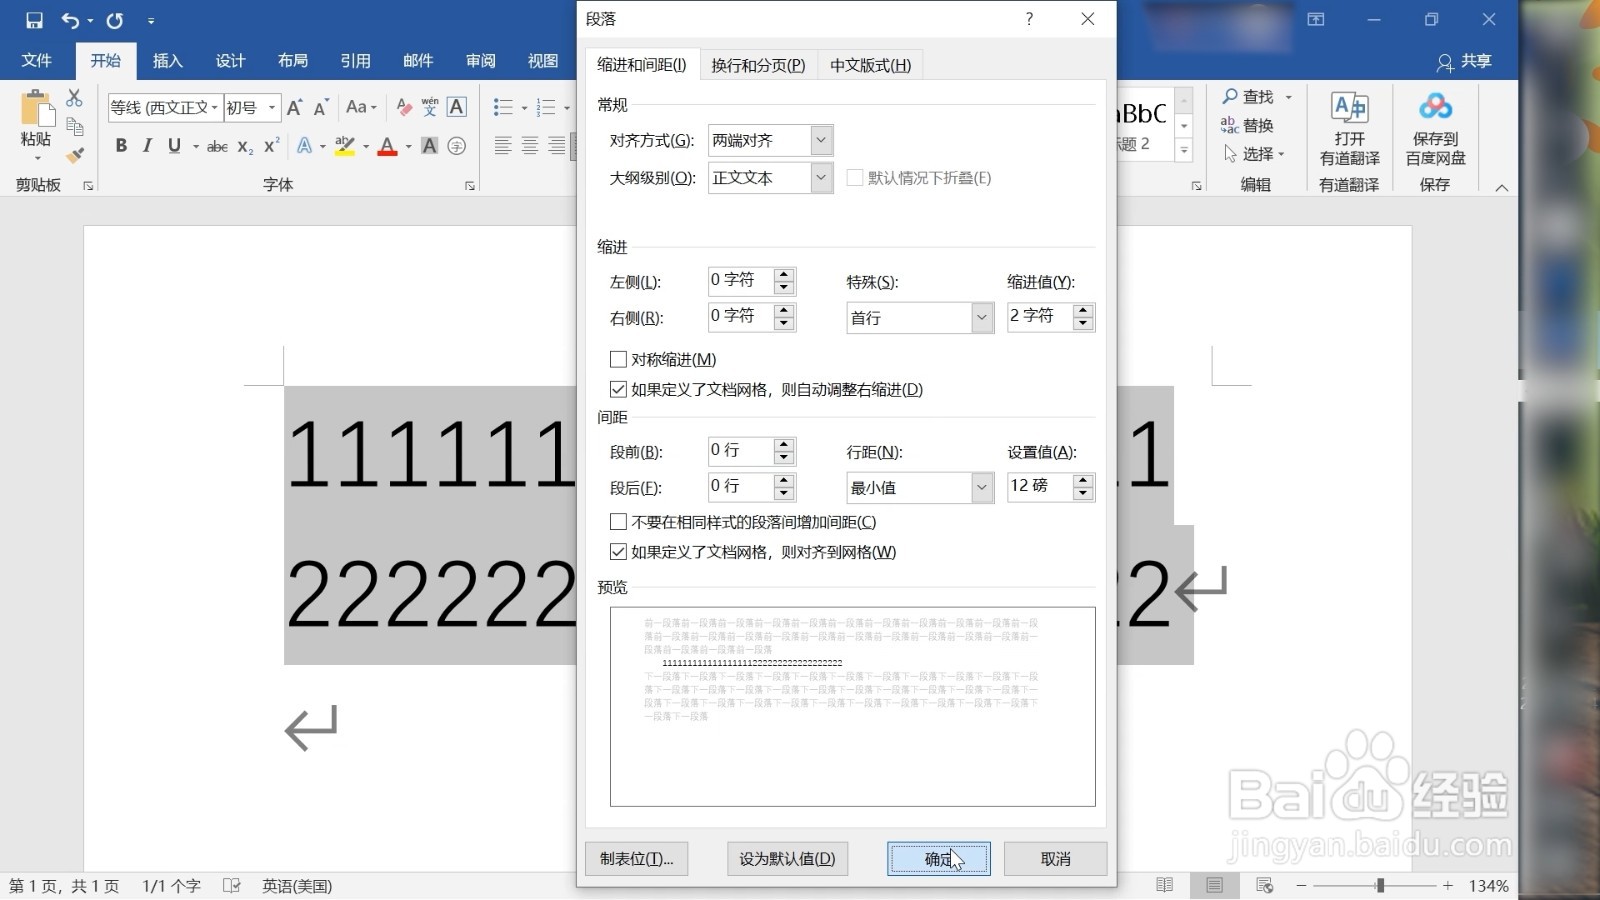Switch to Read Mode view in status bar
This screenshot has width=1600, height=900.
[x=1164, y=885]
